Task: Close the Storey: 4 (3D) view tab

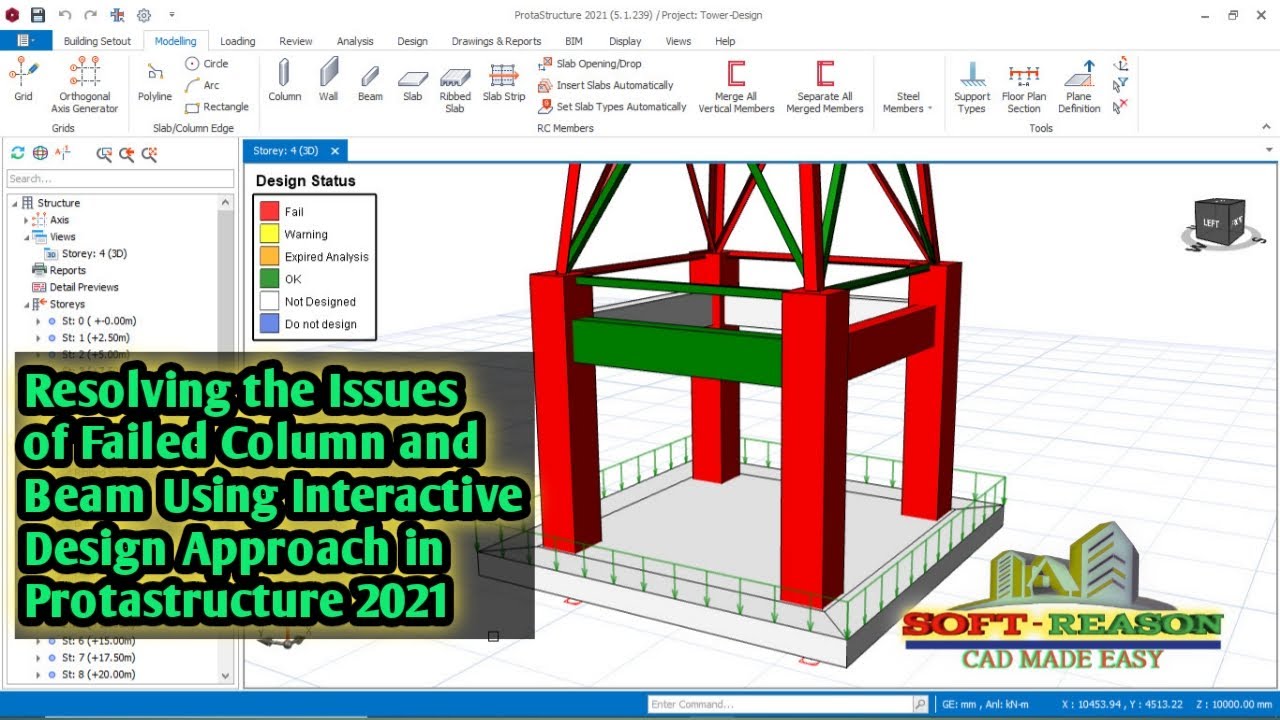Action: pyautogui.click(x=335, y=151)
